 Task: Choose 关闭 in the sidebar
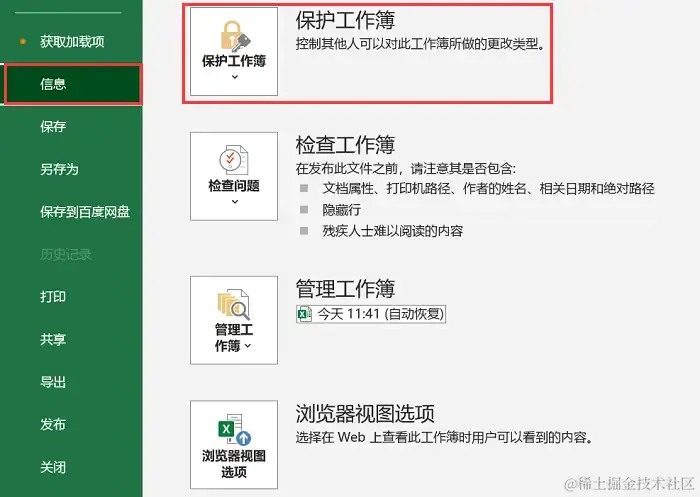53,467
